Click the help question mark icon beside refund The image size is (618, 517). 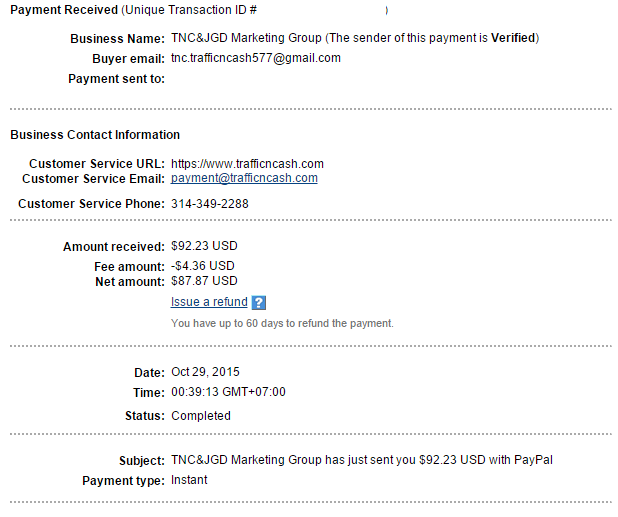pyautogui.click(x=259, y=302)
